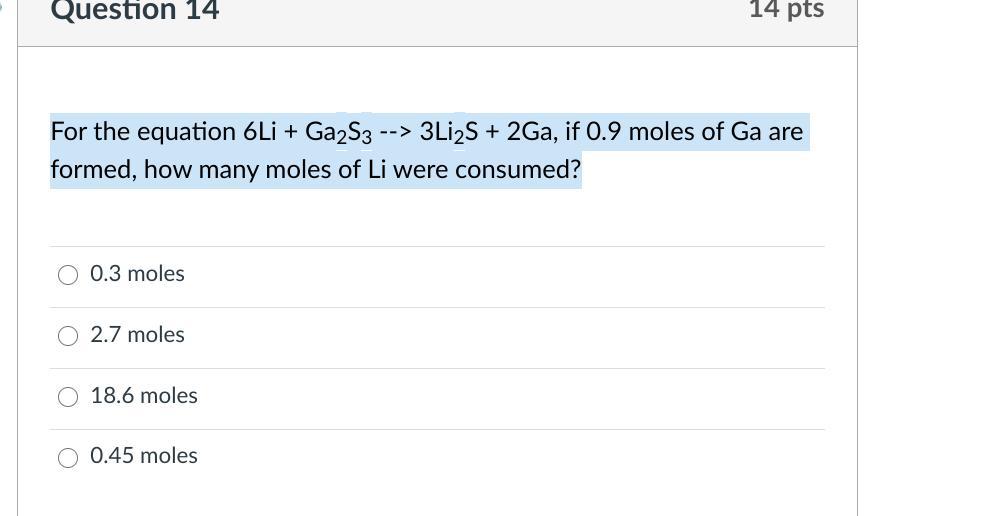
Task: Click the Question 14 heading
Action: point(135,11)
